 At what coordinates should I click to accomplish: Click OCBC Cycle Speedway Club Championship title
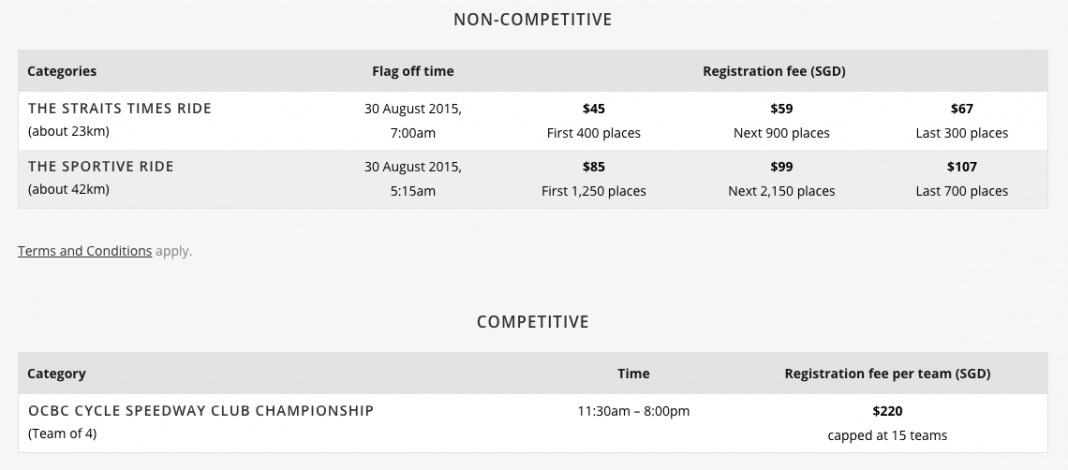(x=201, y=411)
